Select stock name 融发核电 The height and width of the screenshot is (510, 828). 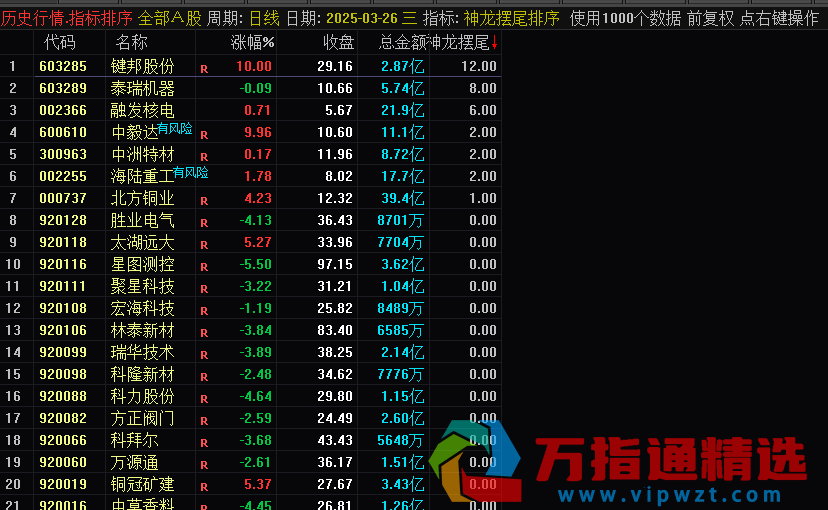(143, 111)
